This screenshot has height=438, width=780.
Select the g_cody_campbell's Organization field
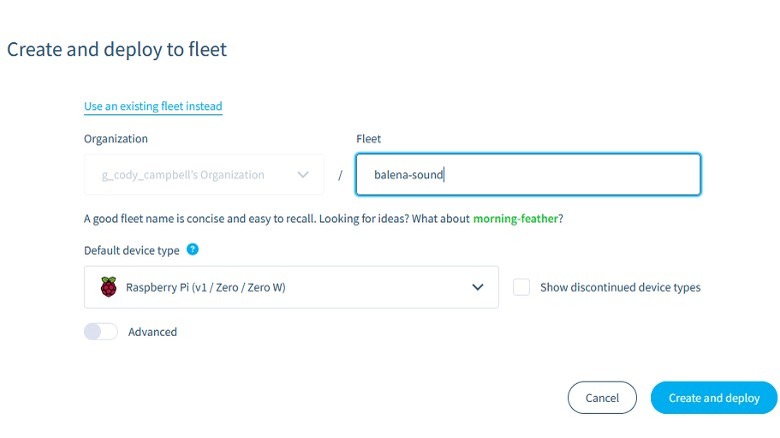click(x=190, y=175)
